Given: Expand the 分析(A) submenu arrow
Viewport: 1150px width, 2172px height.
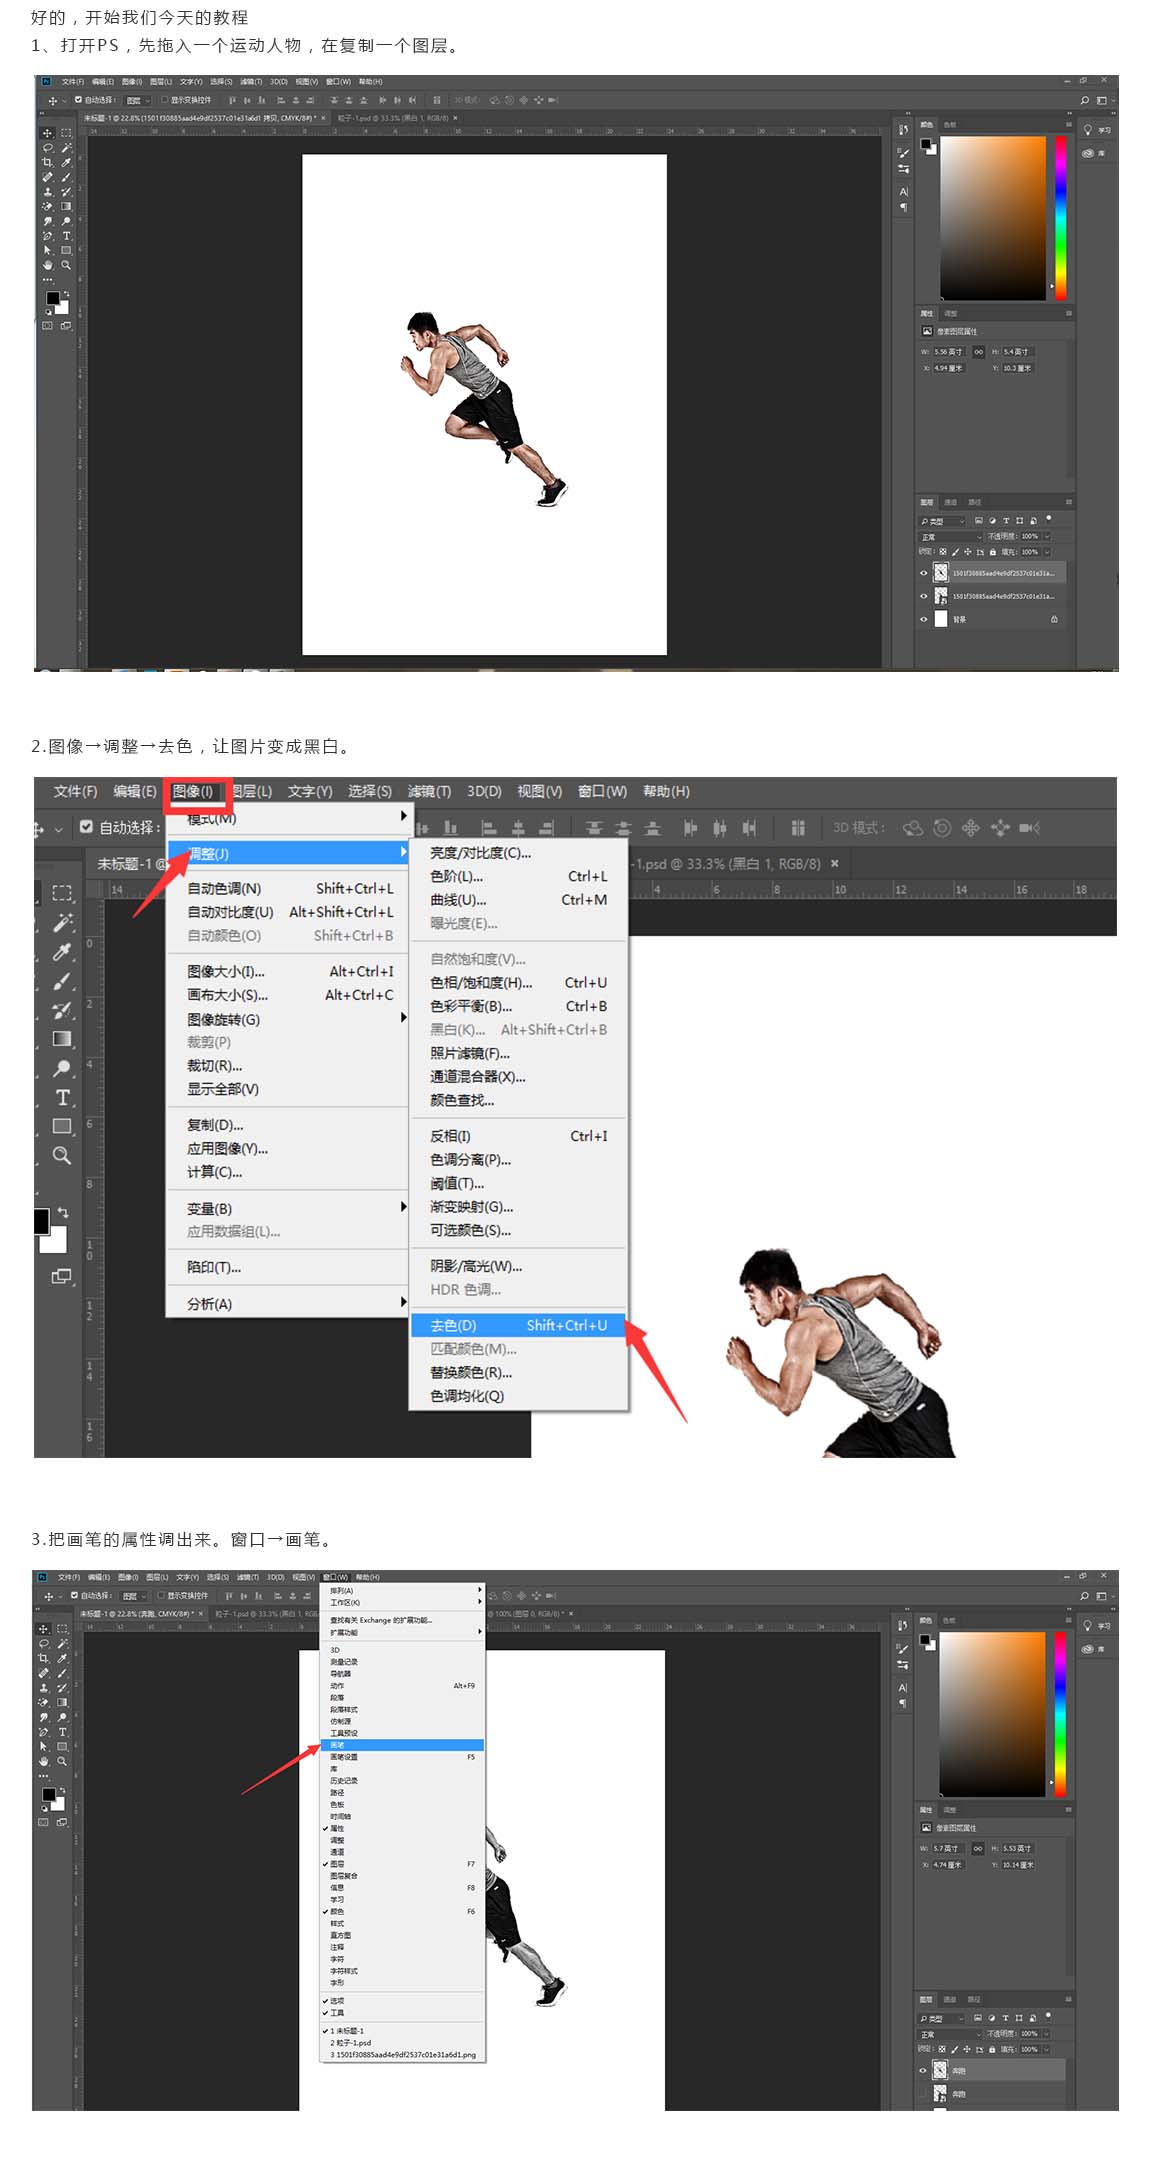Looking at the screenshot, I should (x=403, y=1302).
